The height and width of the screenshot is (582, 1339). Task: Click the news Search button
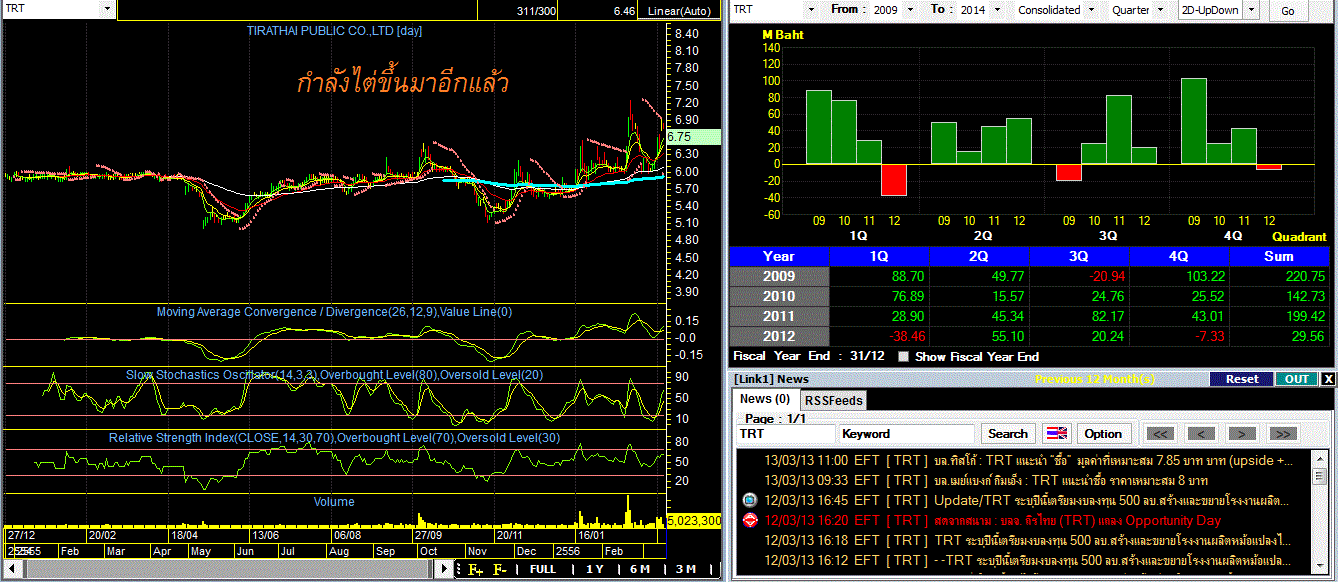[x=1007, y=434]
